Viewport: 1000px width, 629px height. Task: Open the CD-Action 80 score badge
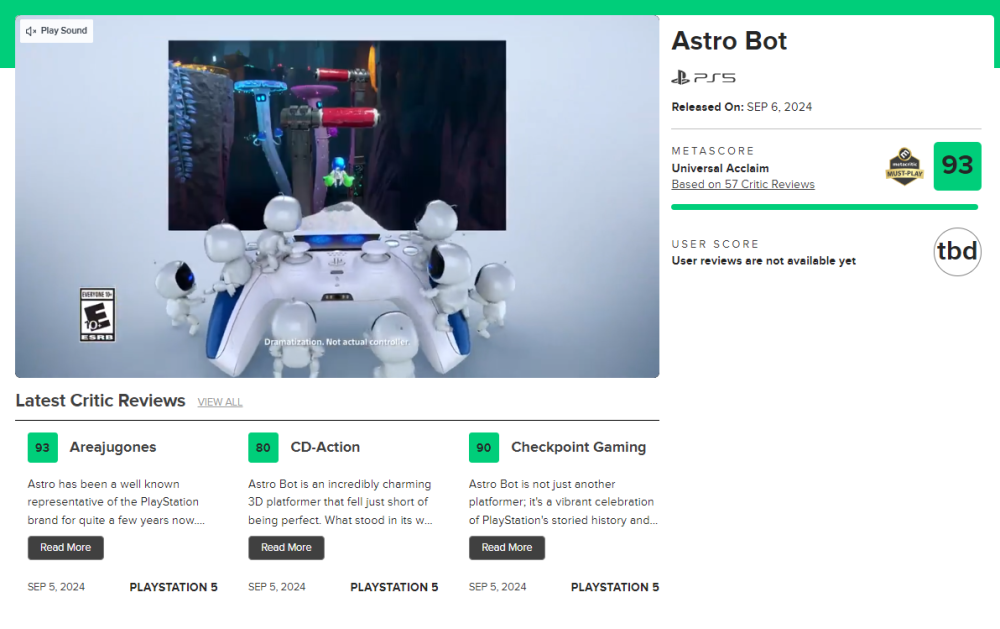tap(263, 447)
